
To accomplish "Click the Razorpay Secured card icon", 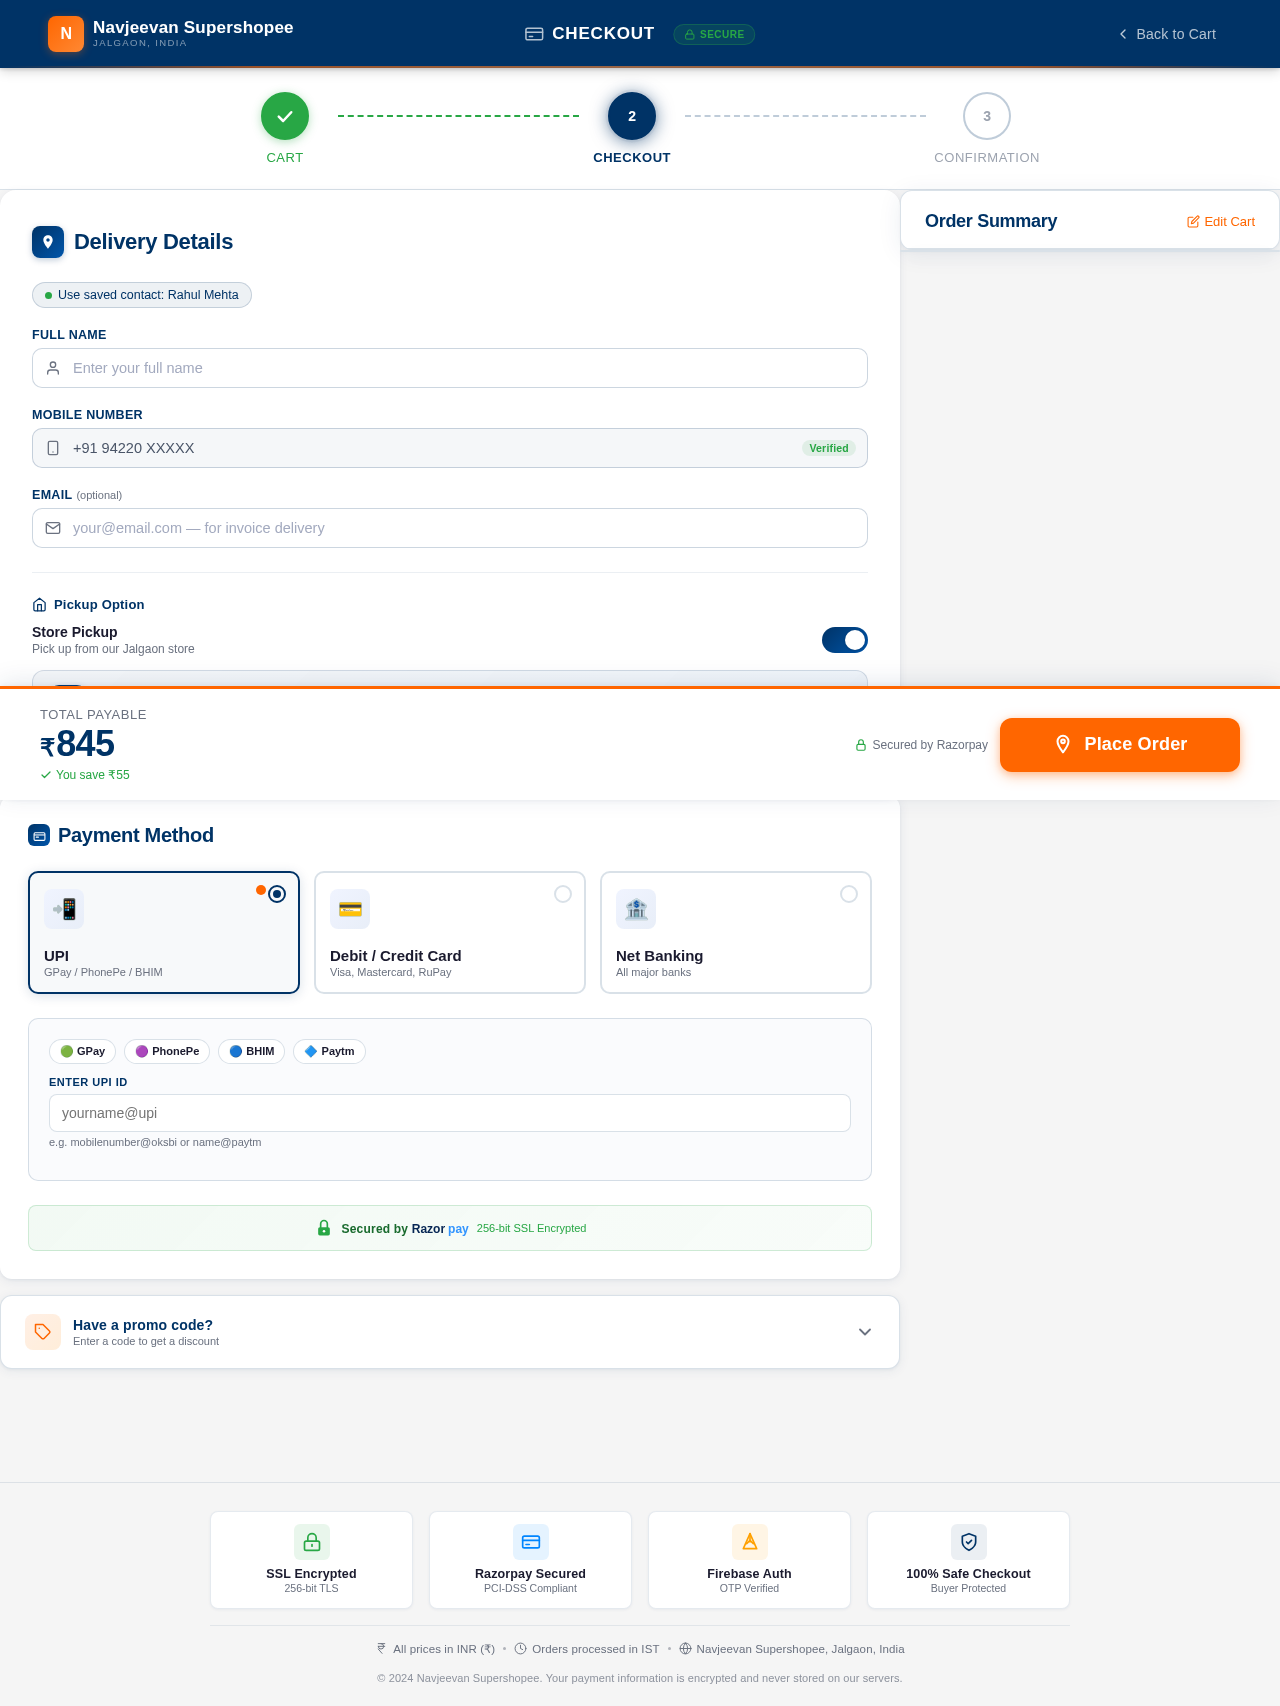I will 530,1542.
